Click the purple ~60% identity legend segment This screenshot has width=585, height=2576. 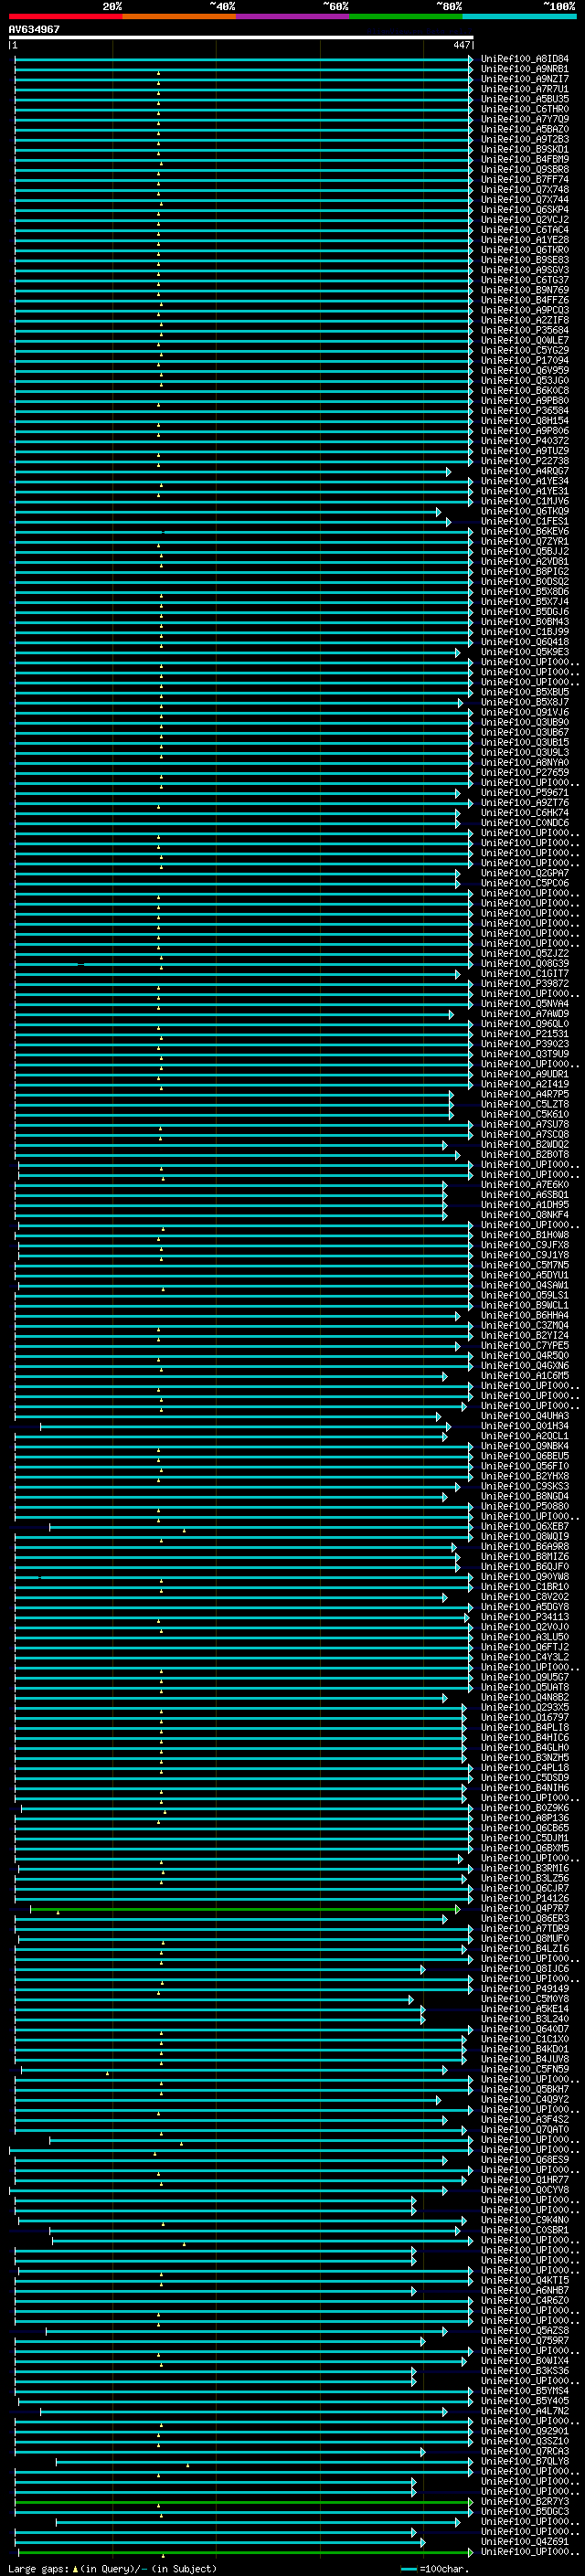(x=293, y=16)
